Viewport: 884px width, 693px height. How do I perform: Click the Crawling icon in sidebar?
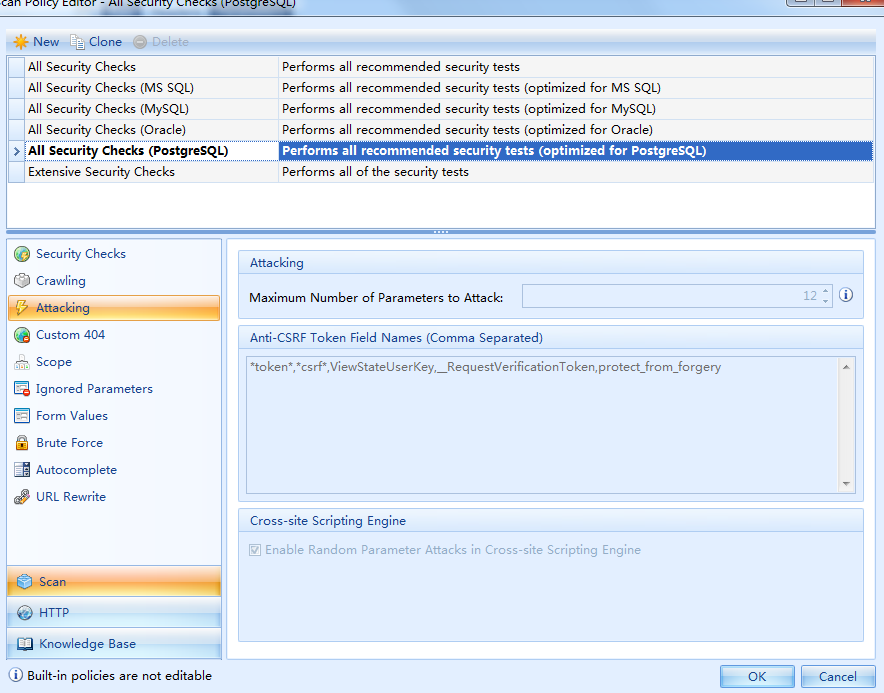[22, 281]
